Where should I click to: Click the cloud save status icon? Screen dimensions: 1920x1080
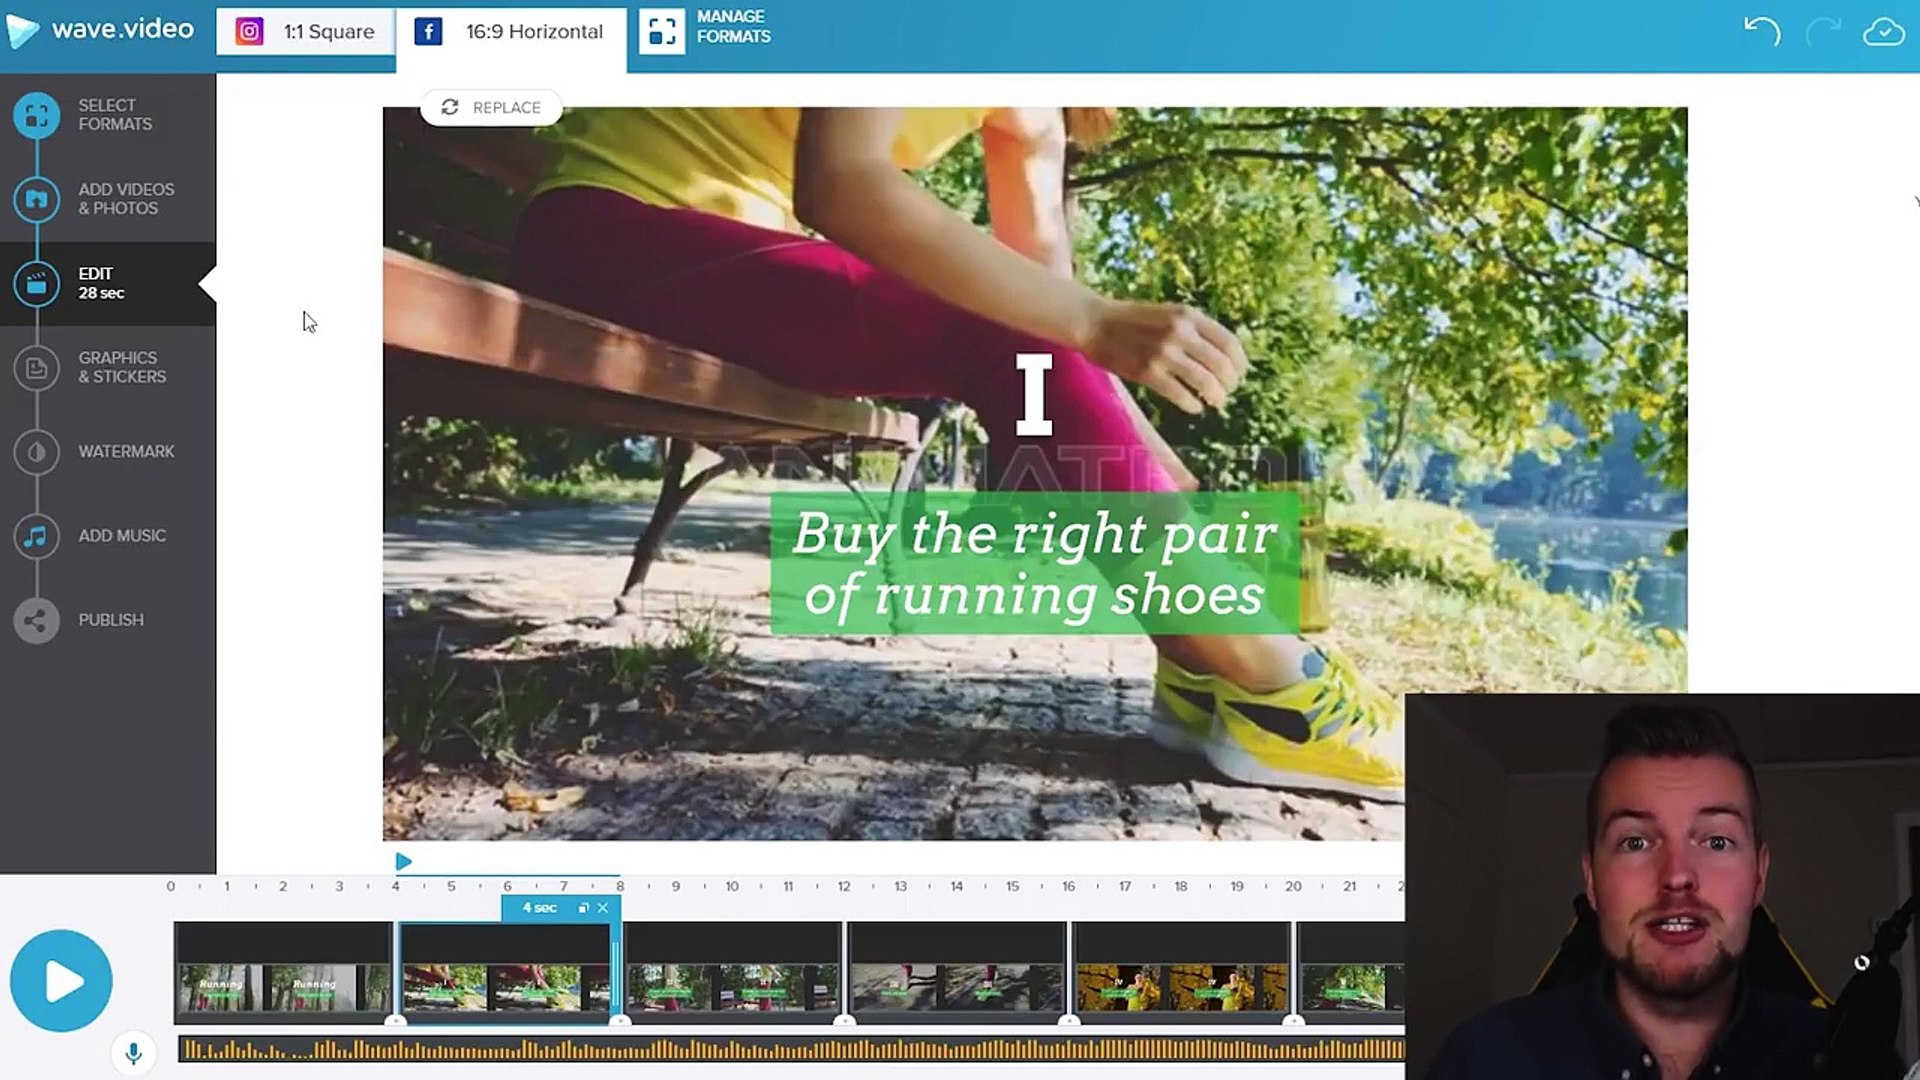[x=1883, y=32]
